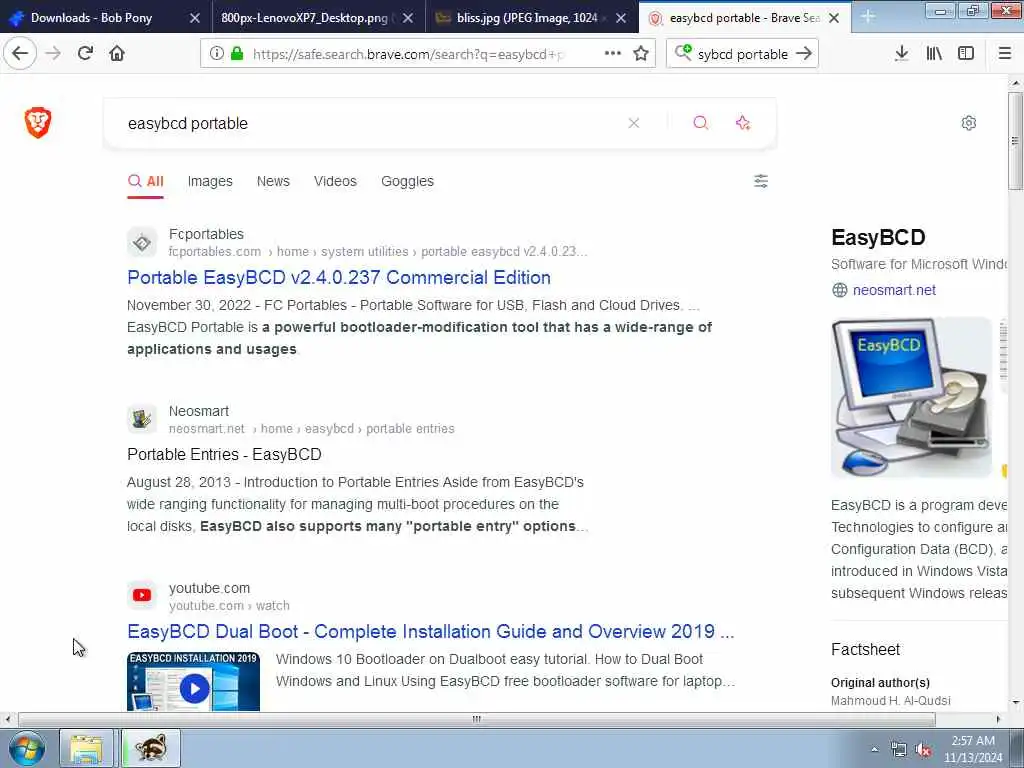
Task: Switch to the bliss.jpg tab
Action: pos(526,18)
